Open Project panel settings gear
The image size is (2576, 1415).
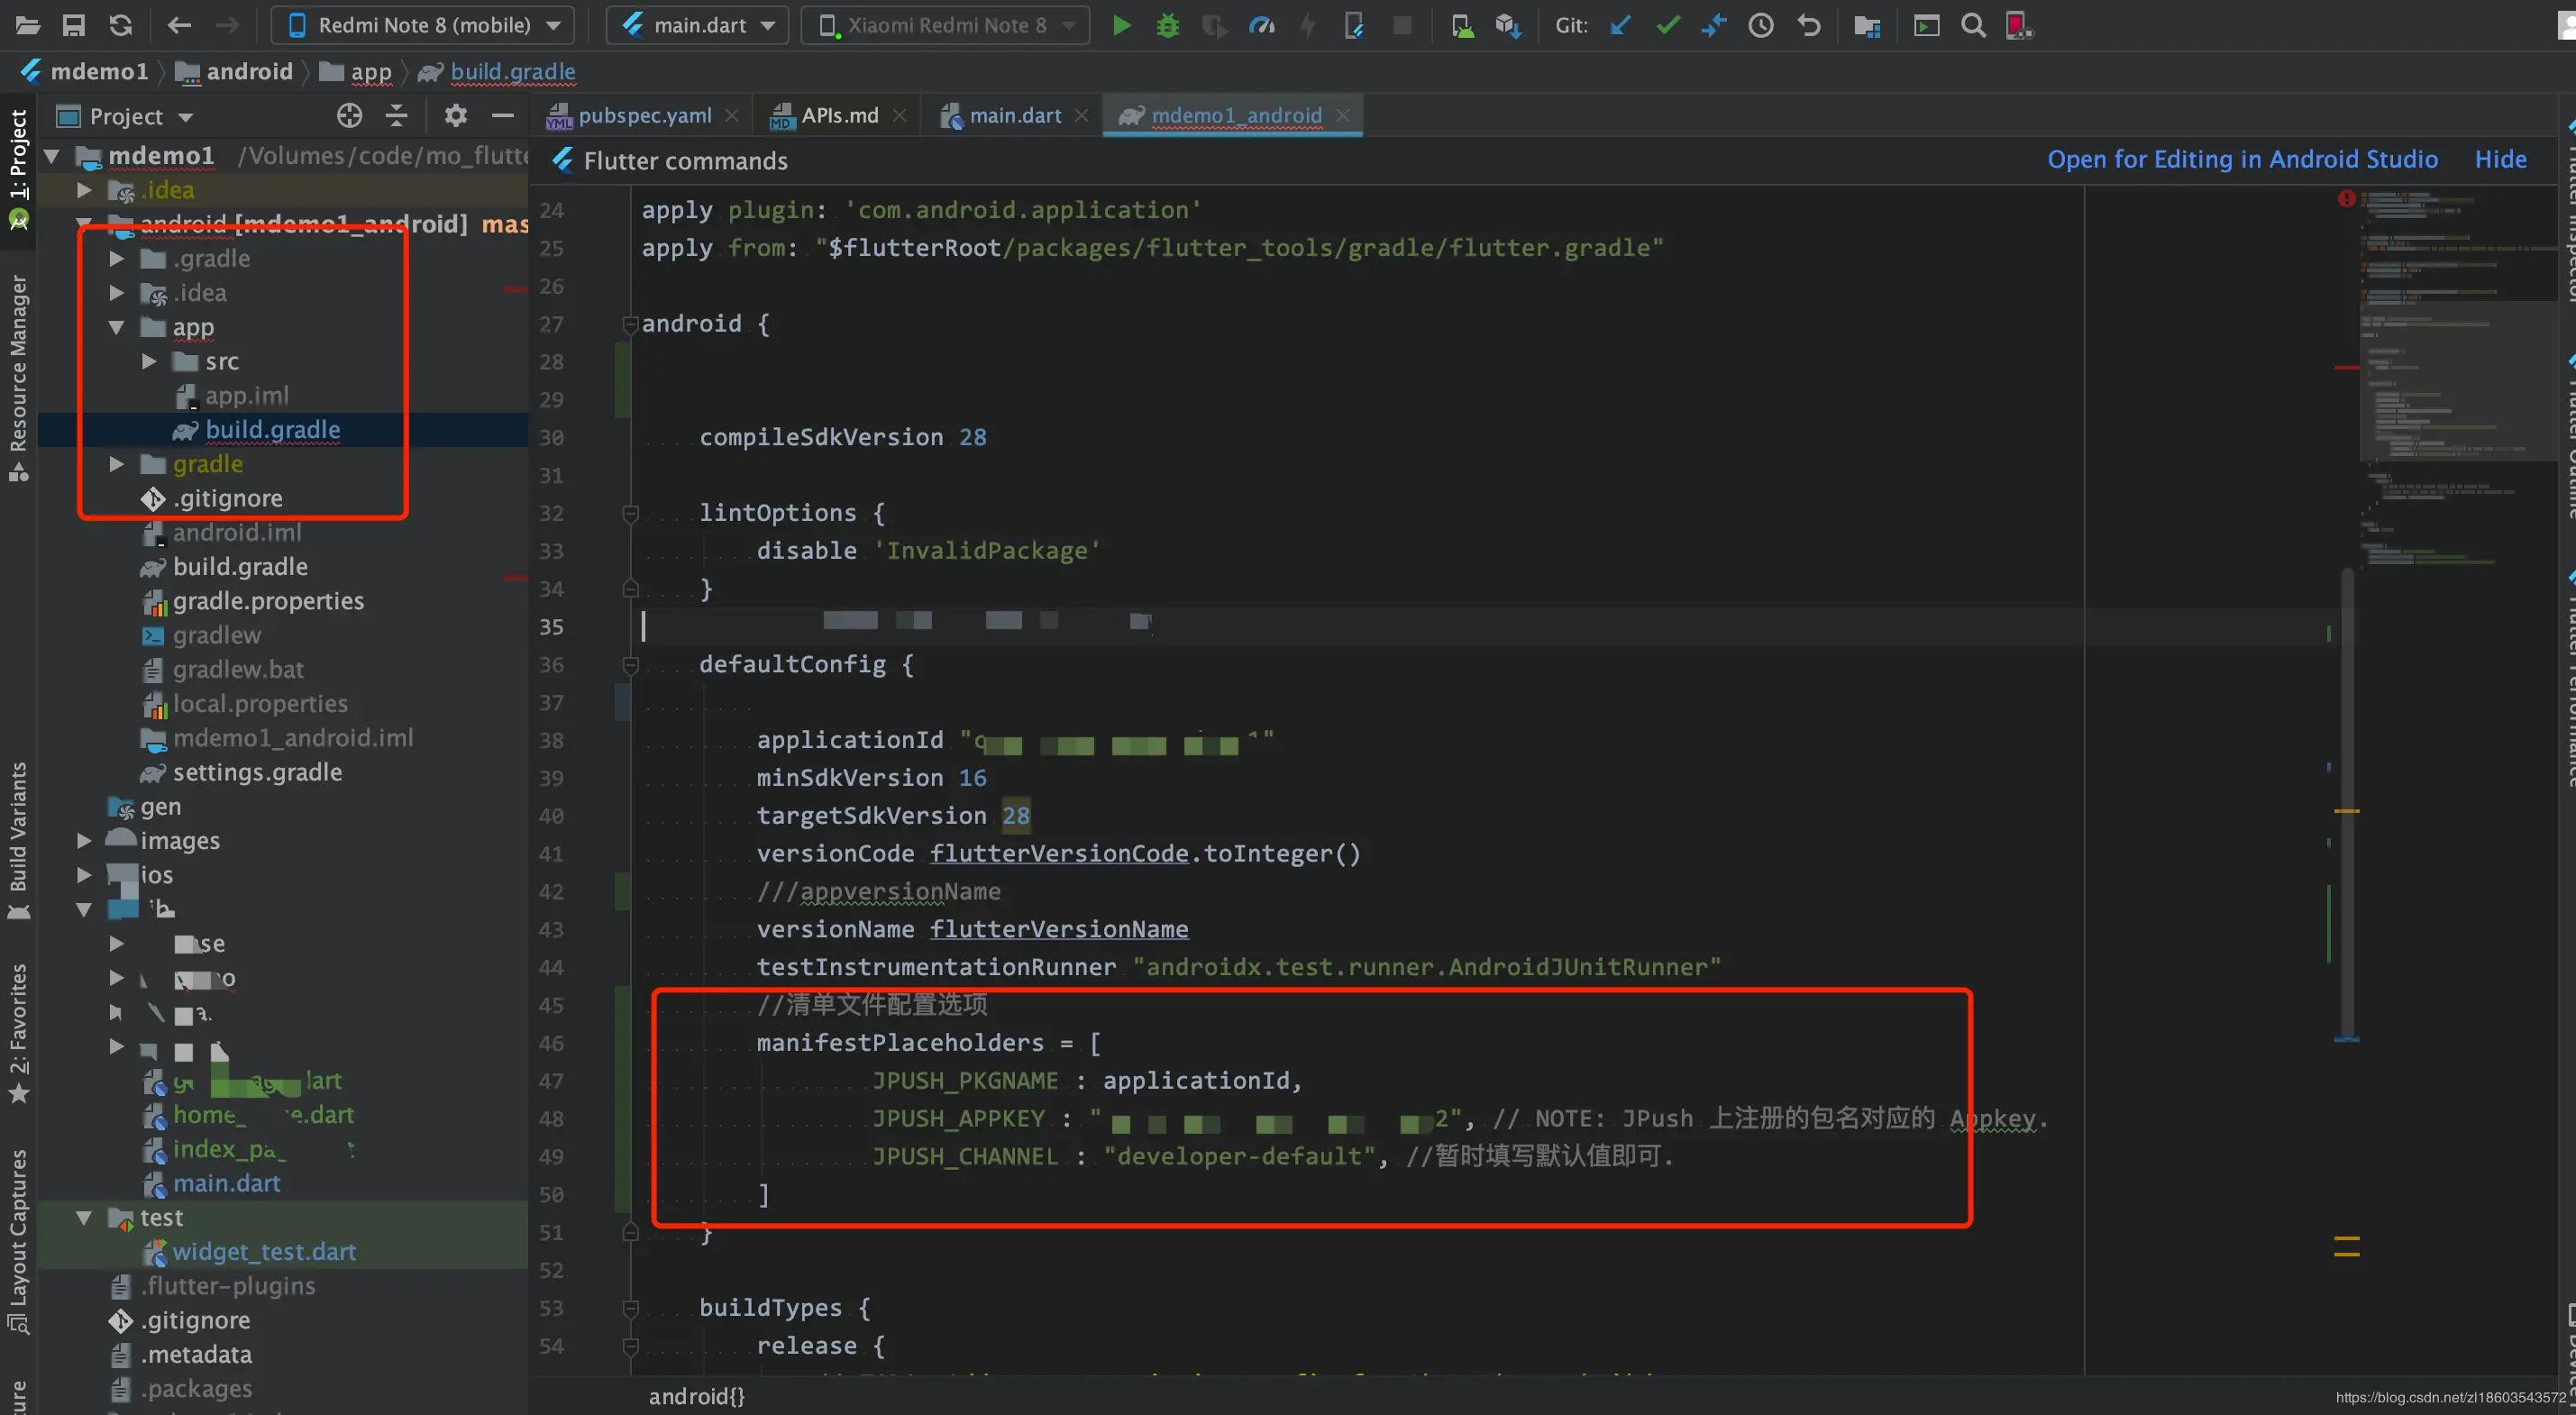455,116
